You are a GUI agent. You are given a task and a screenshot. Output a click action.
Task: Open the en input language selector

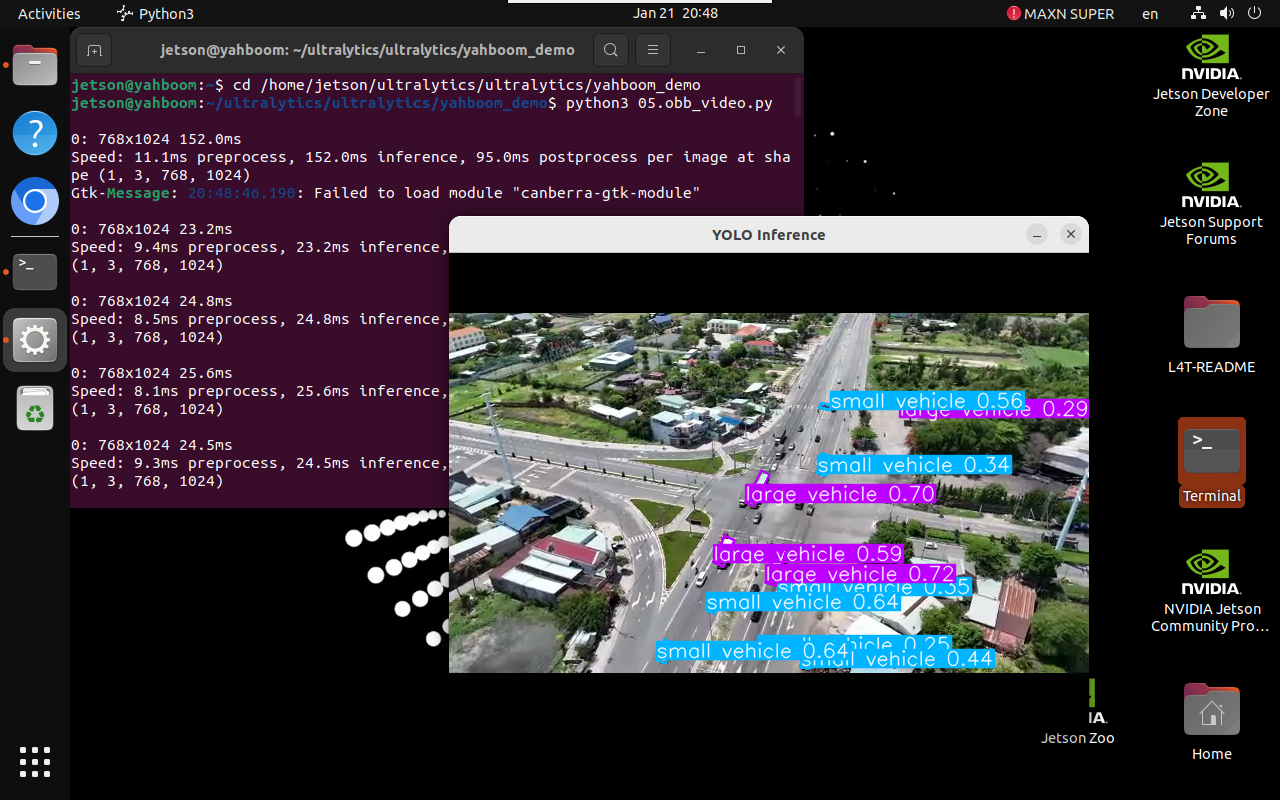1150,14
